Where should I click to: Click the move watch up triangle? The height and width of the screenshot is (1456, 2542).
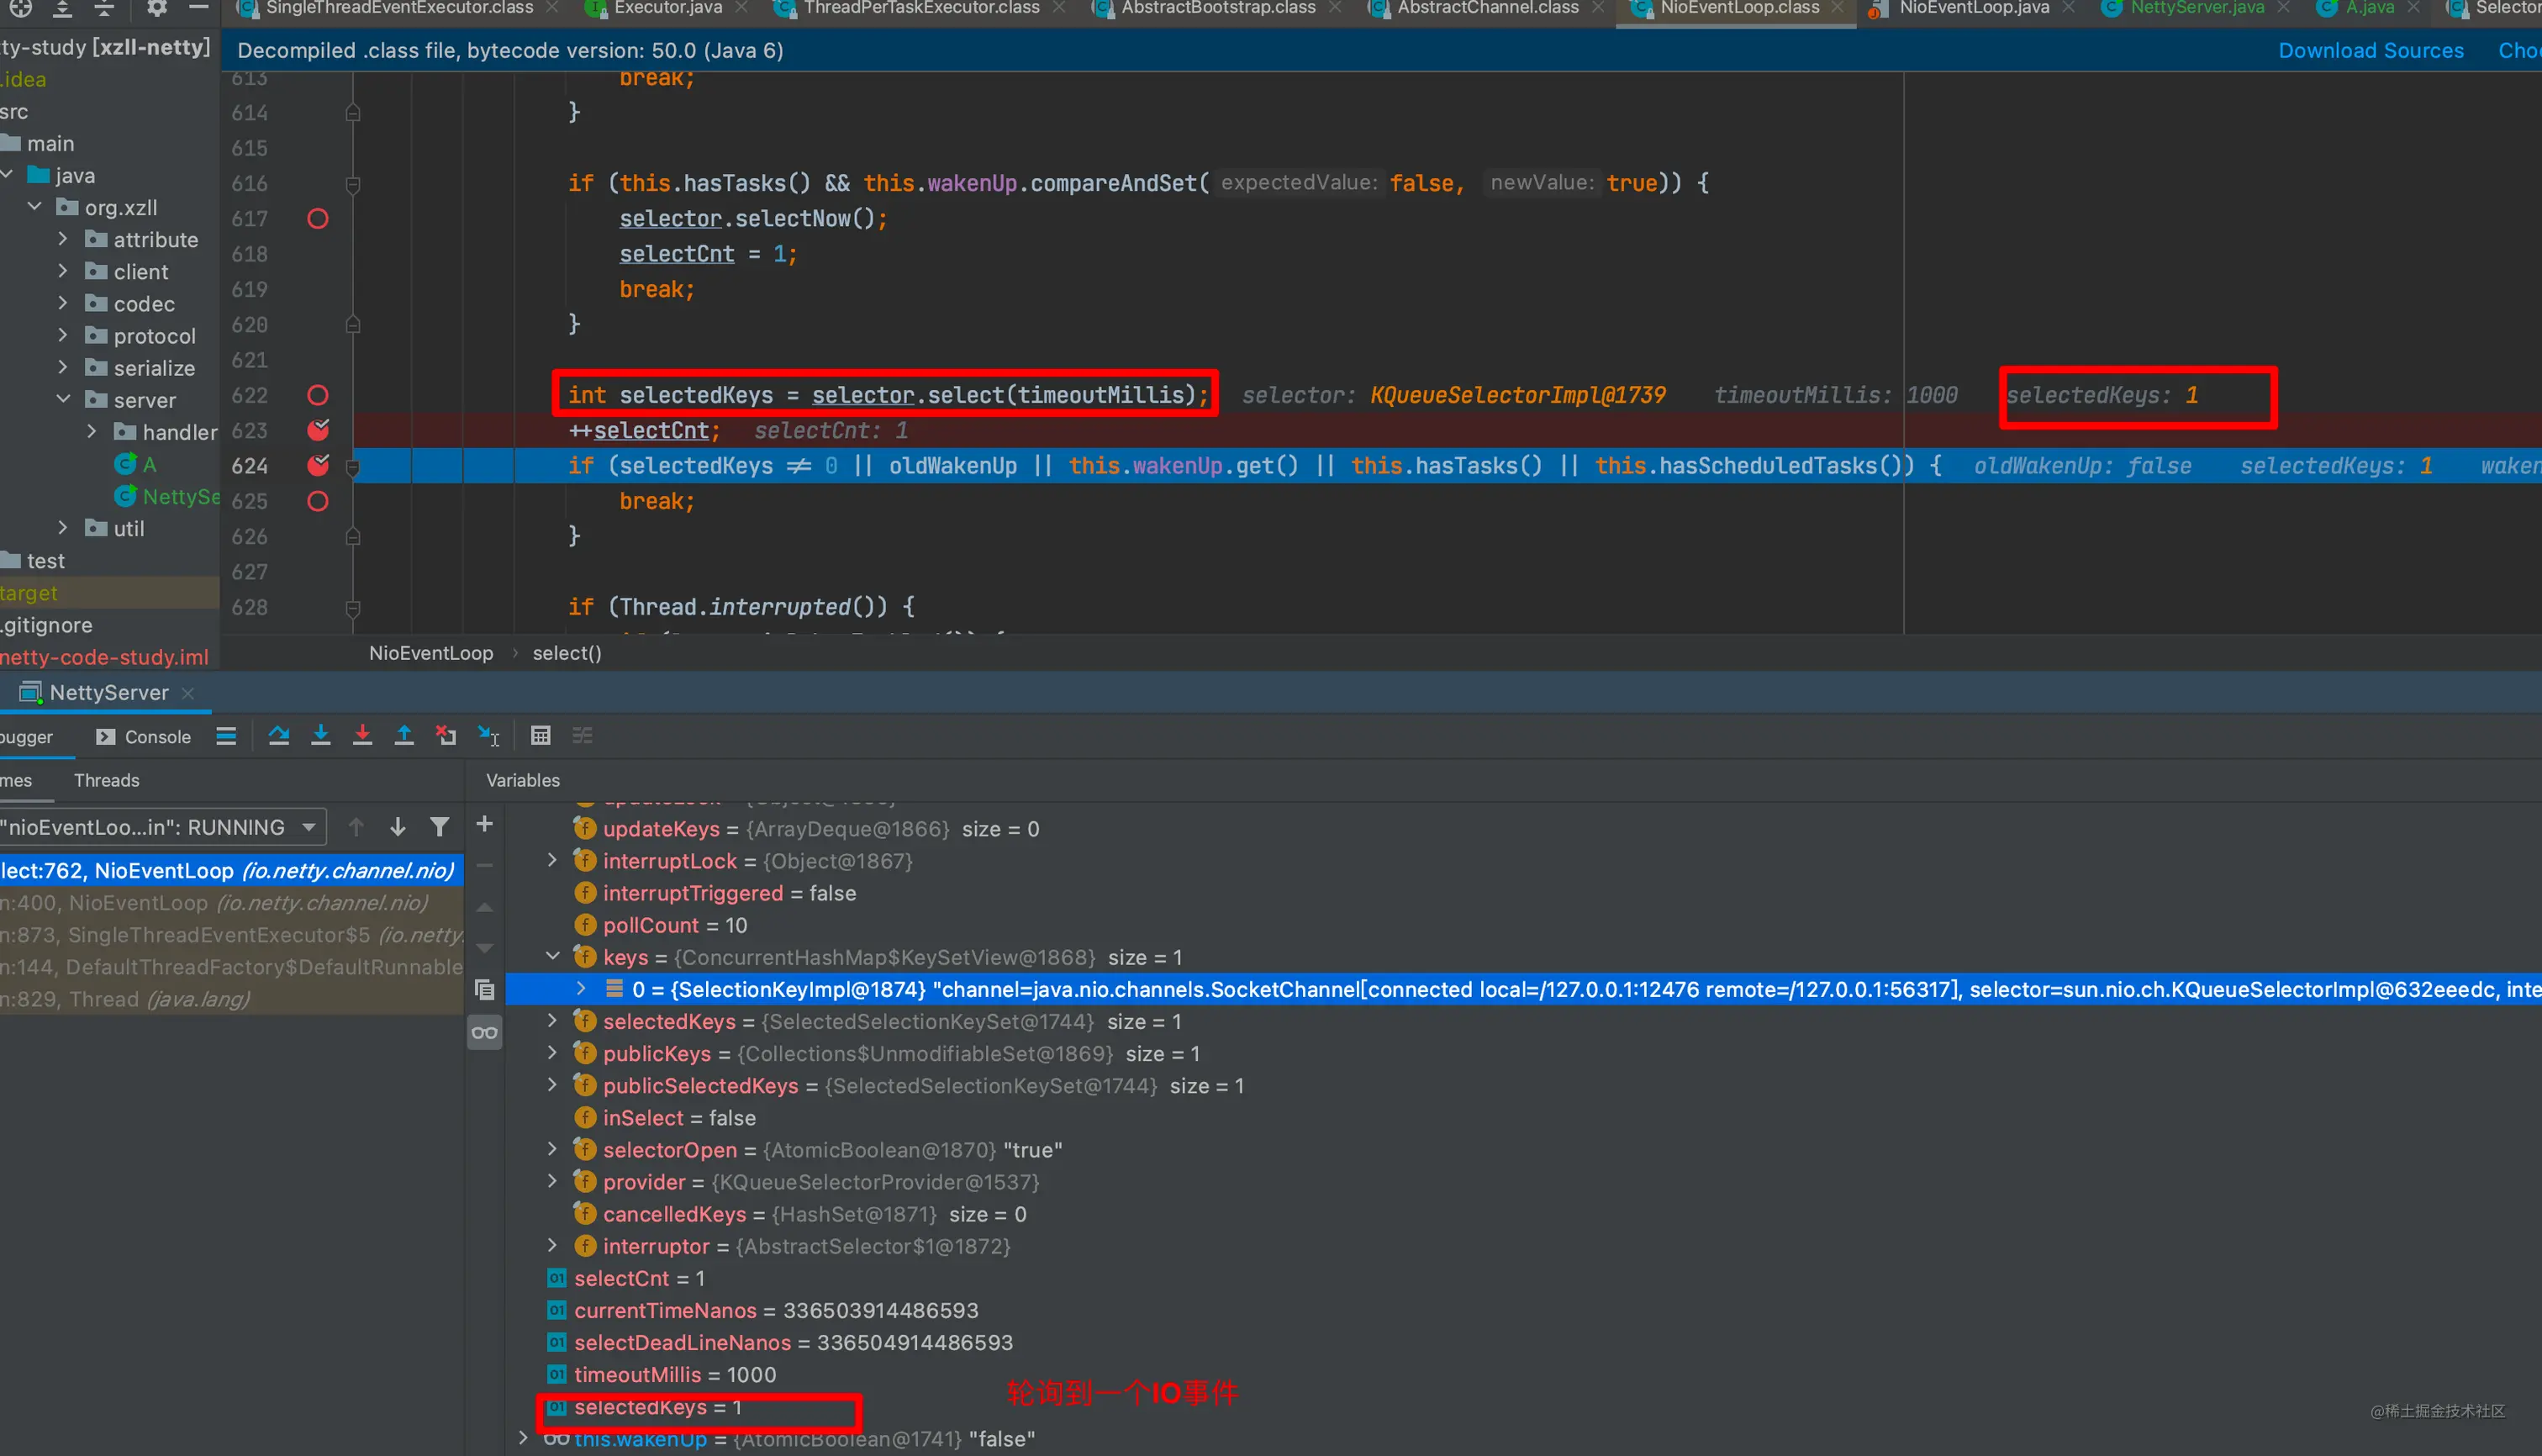pyautogui.click(x=485, y=907)
